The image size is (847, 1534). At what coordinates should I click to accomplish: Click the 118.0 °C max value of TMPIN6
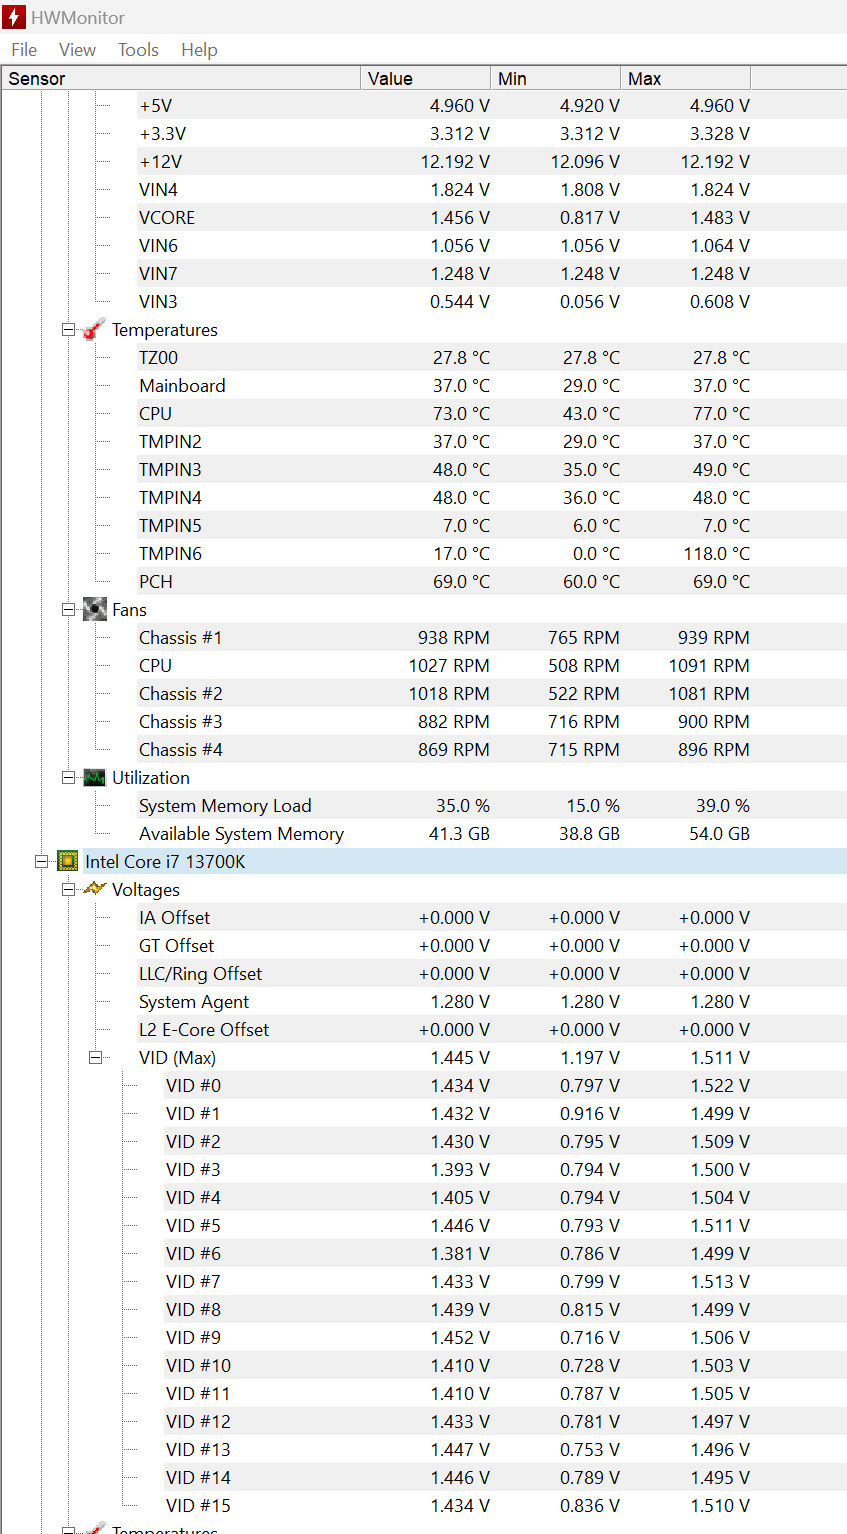pyautogui.click(x=717, y=553)
